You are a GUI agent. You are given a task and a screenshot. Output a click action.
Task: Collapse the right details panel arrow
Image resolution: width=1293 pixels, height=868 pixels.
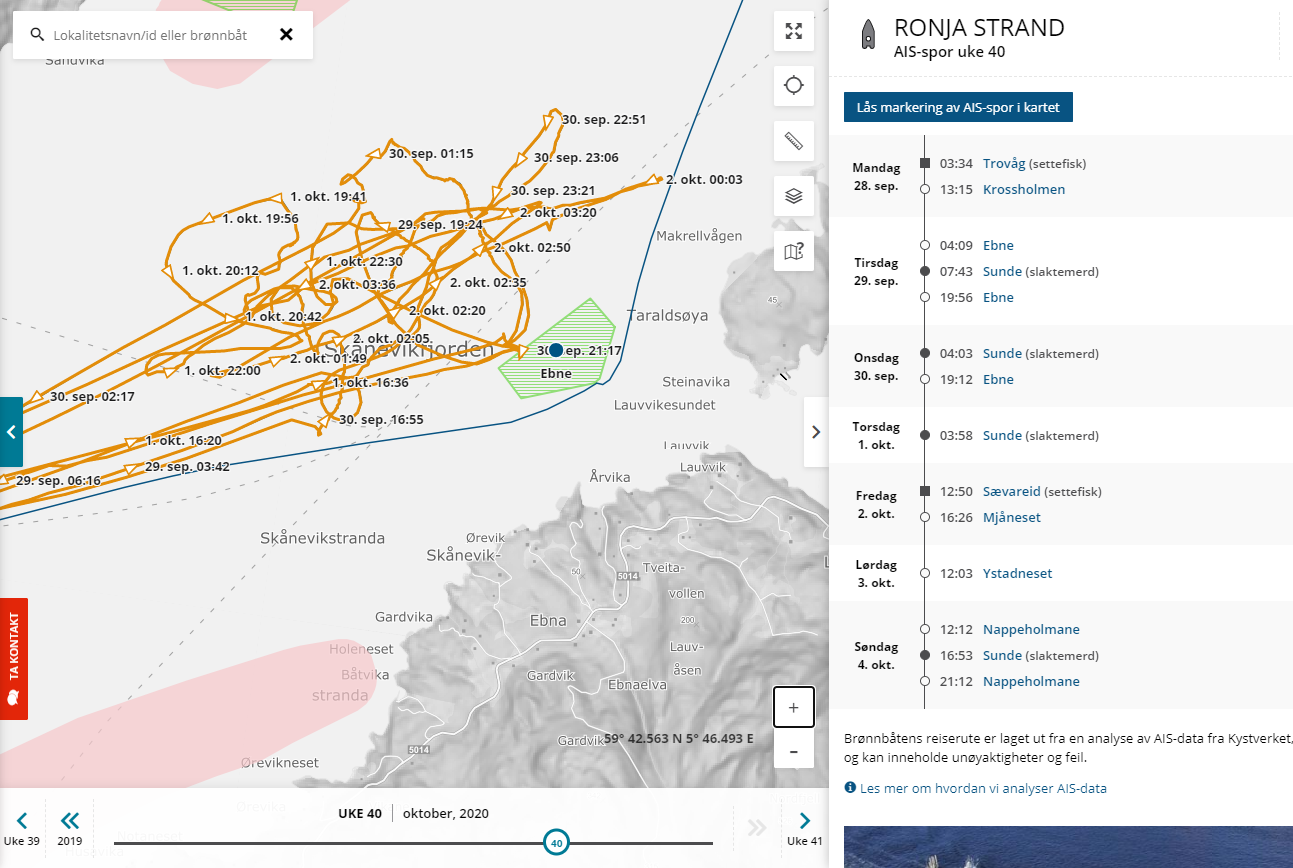point(816,432)
